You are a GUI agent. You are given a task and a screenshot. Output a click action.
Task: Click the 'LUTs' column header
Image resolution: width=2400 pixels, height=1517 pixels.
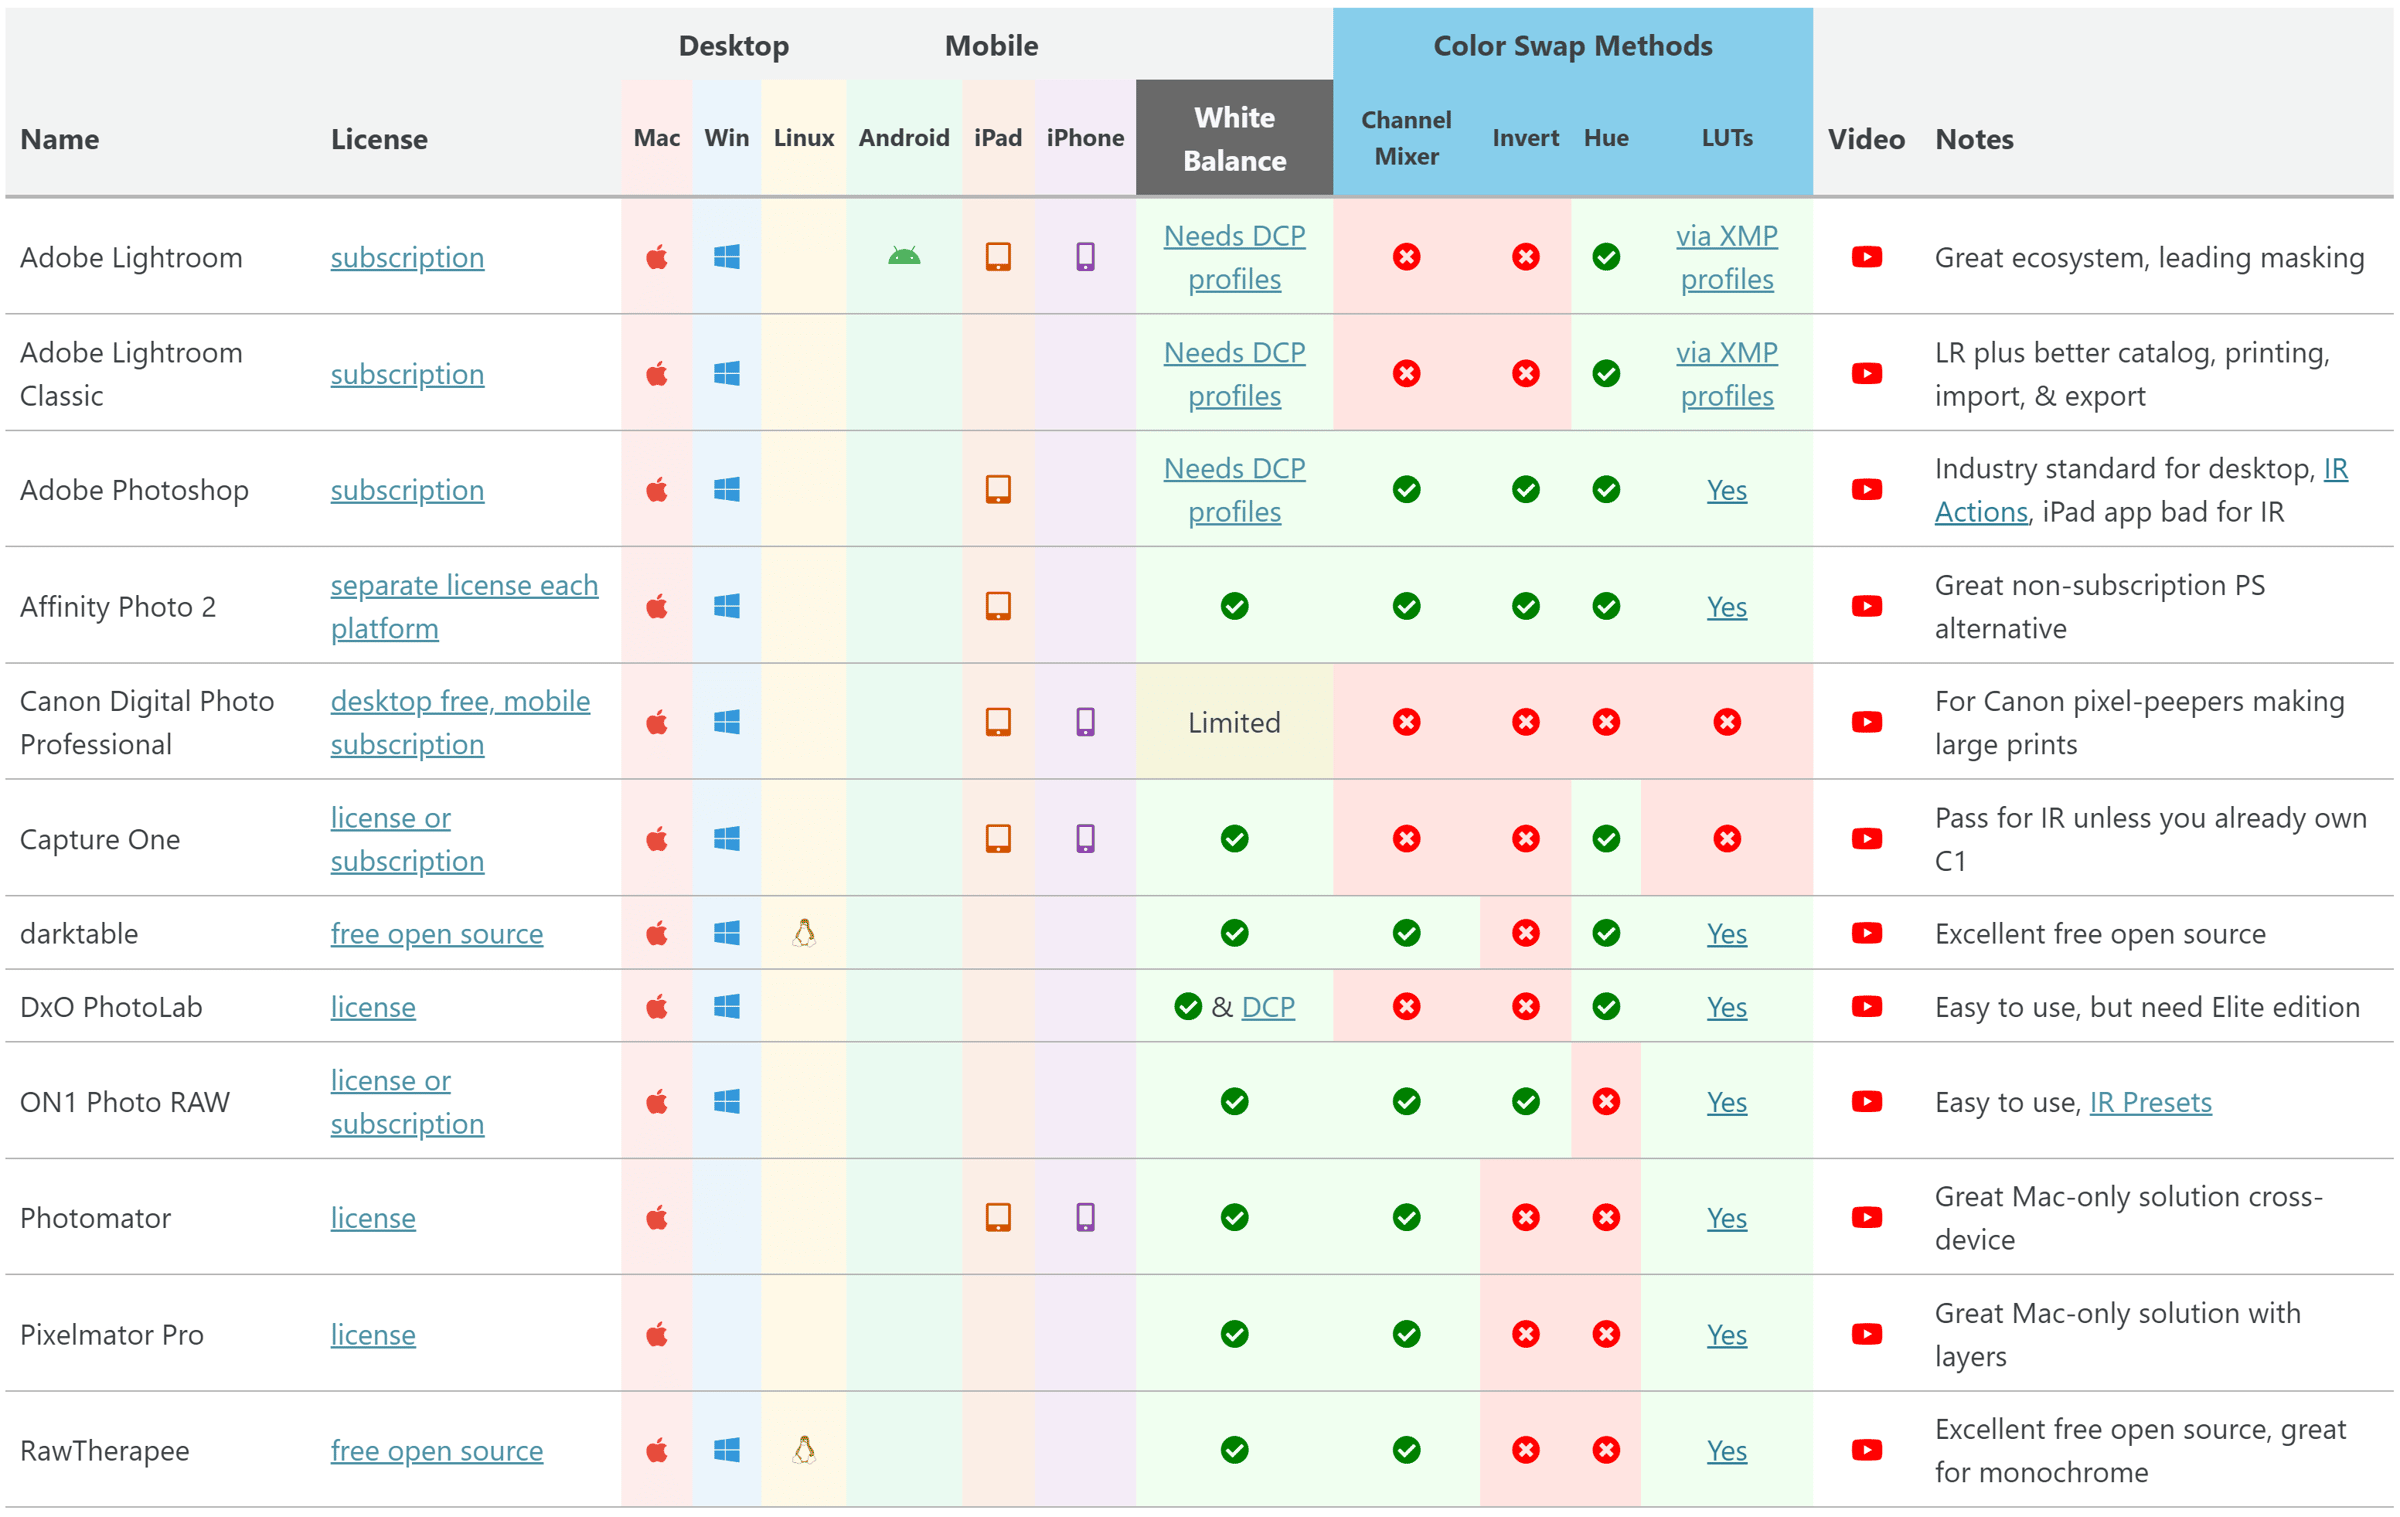pos(1726,138)
